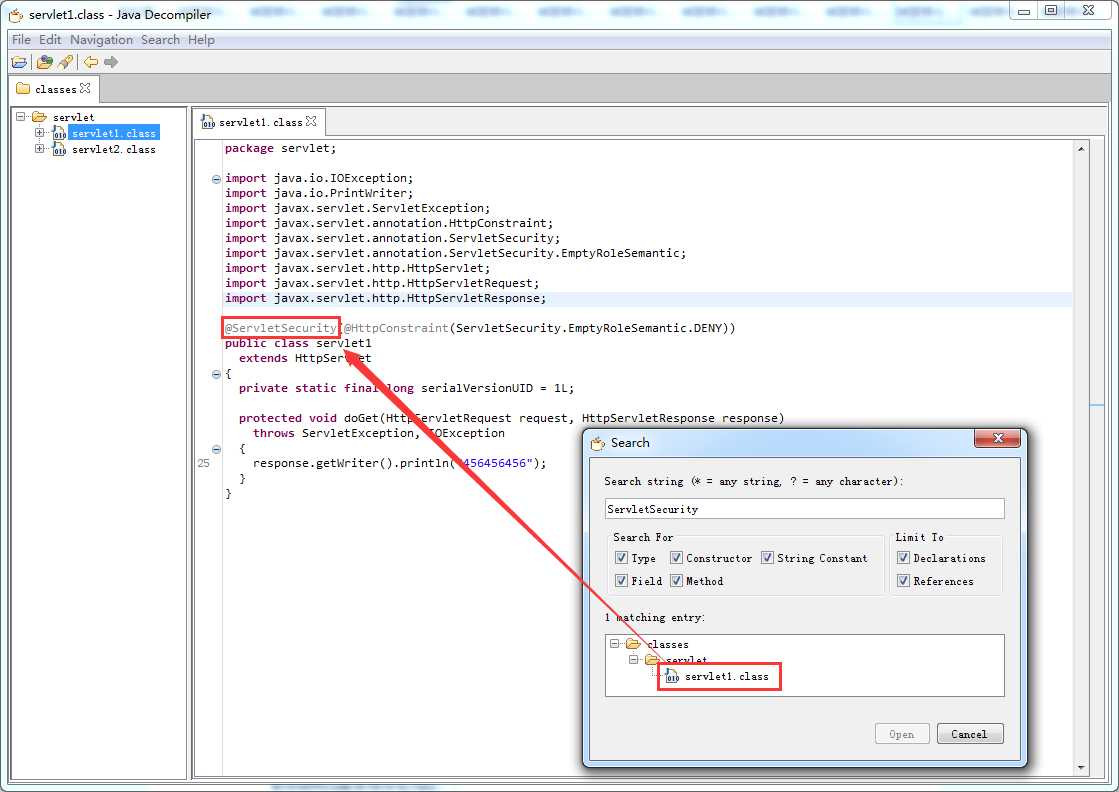
Task: Expand servlet1.class tree node
Action: (x=39, y=133)
